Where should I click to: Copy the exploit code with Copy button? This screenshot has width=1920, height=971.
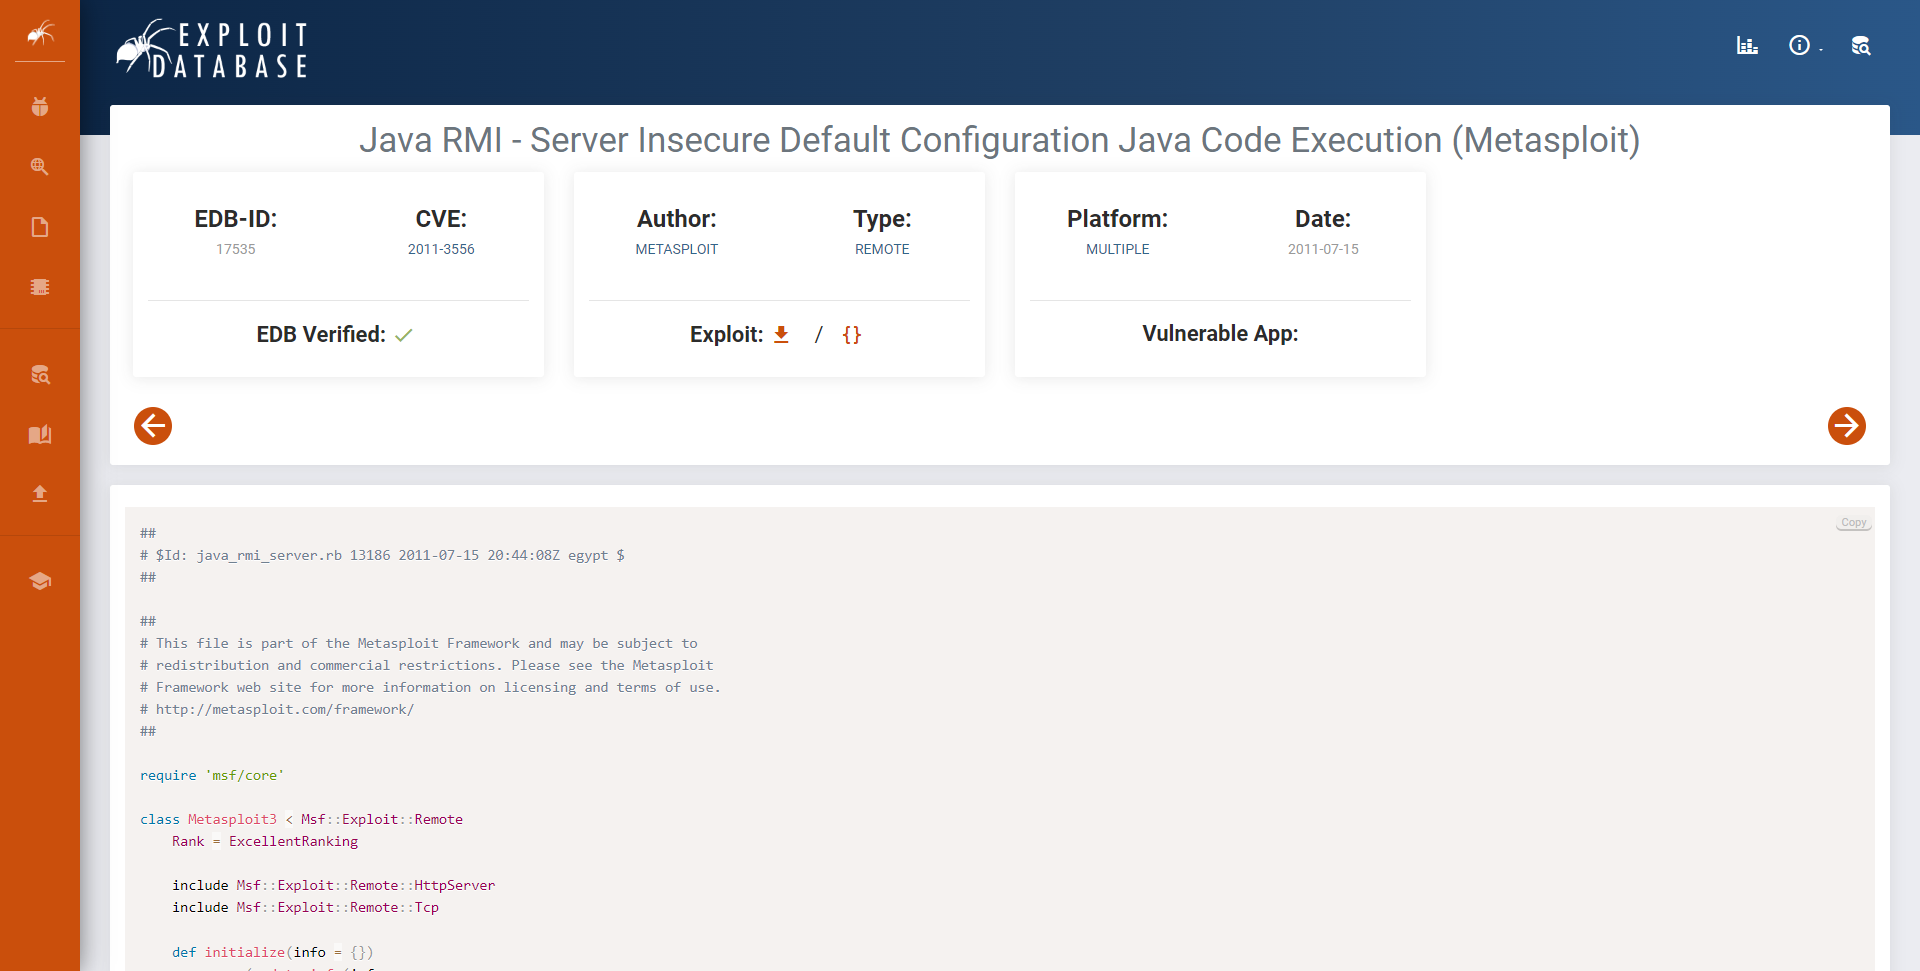(x=1854, y=523)
